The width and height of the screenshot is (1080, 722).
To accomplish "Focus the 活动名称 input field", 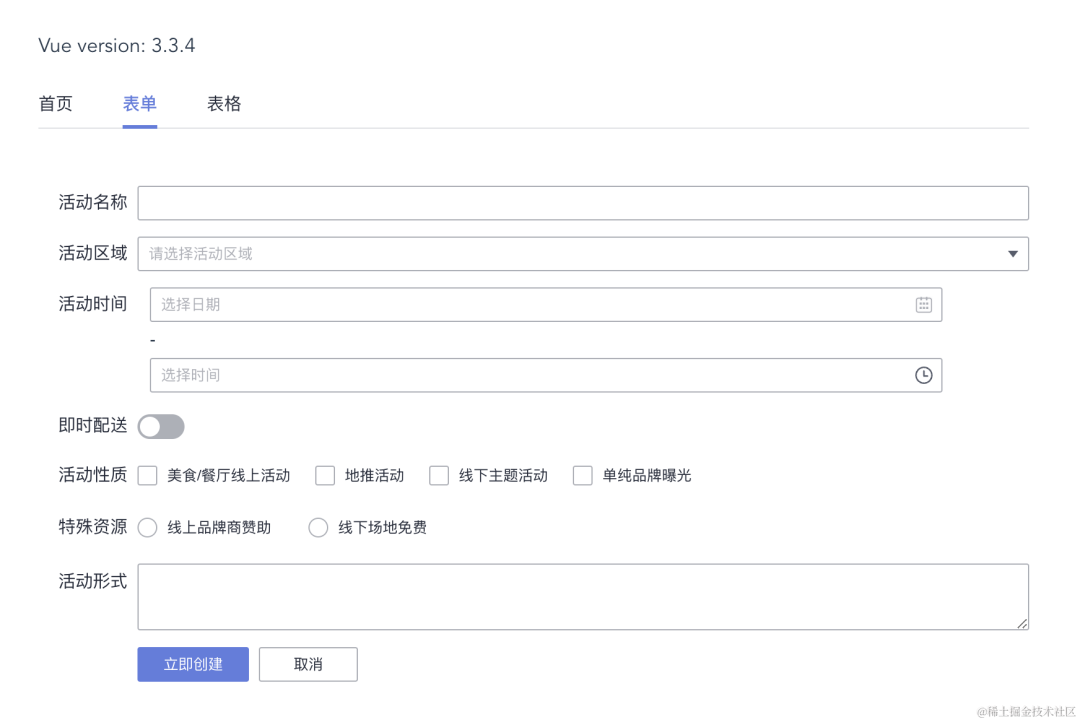I will pyautogui.click(x=583, y=203).
